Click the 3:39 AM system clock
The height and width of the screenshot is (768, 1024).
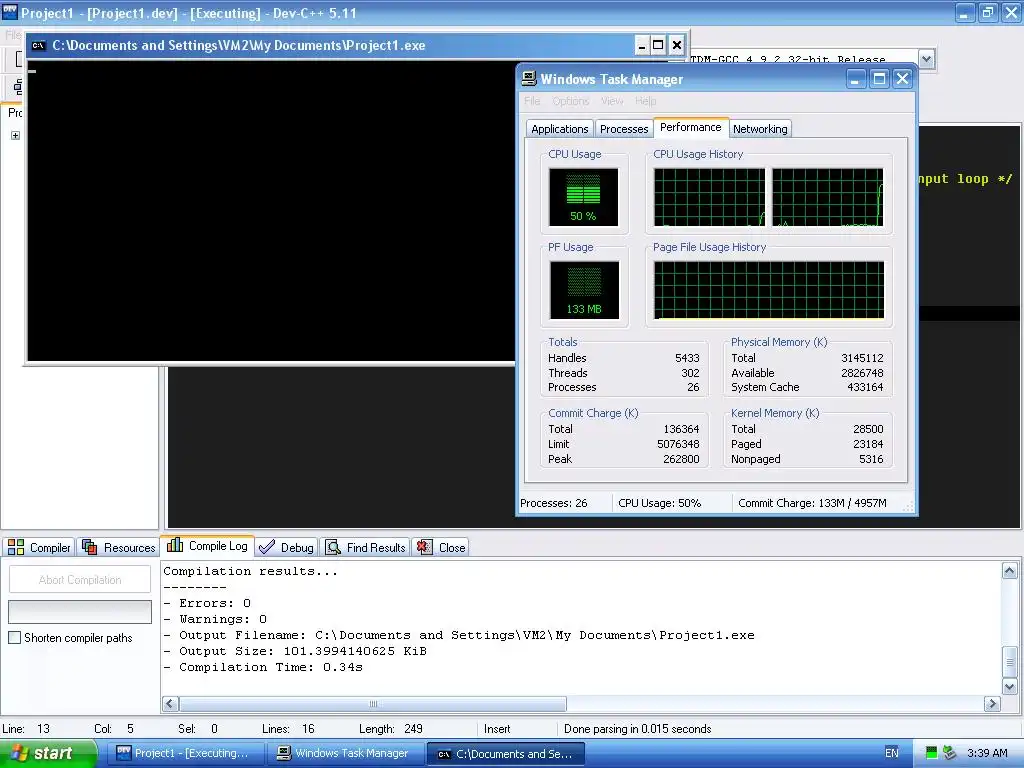pos(987,753)
